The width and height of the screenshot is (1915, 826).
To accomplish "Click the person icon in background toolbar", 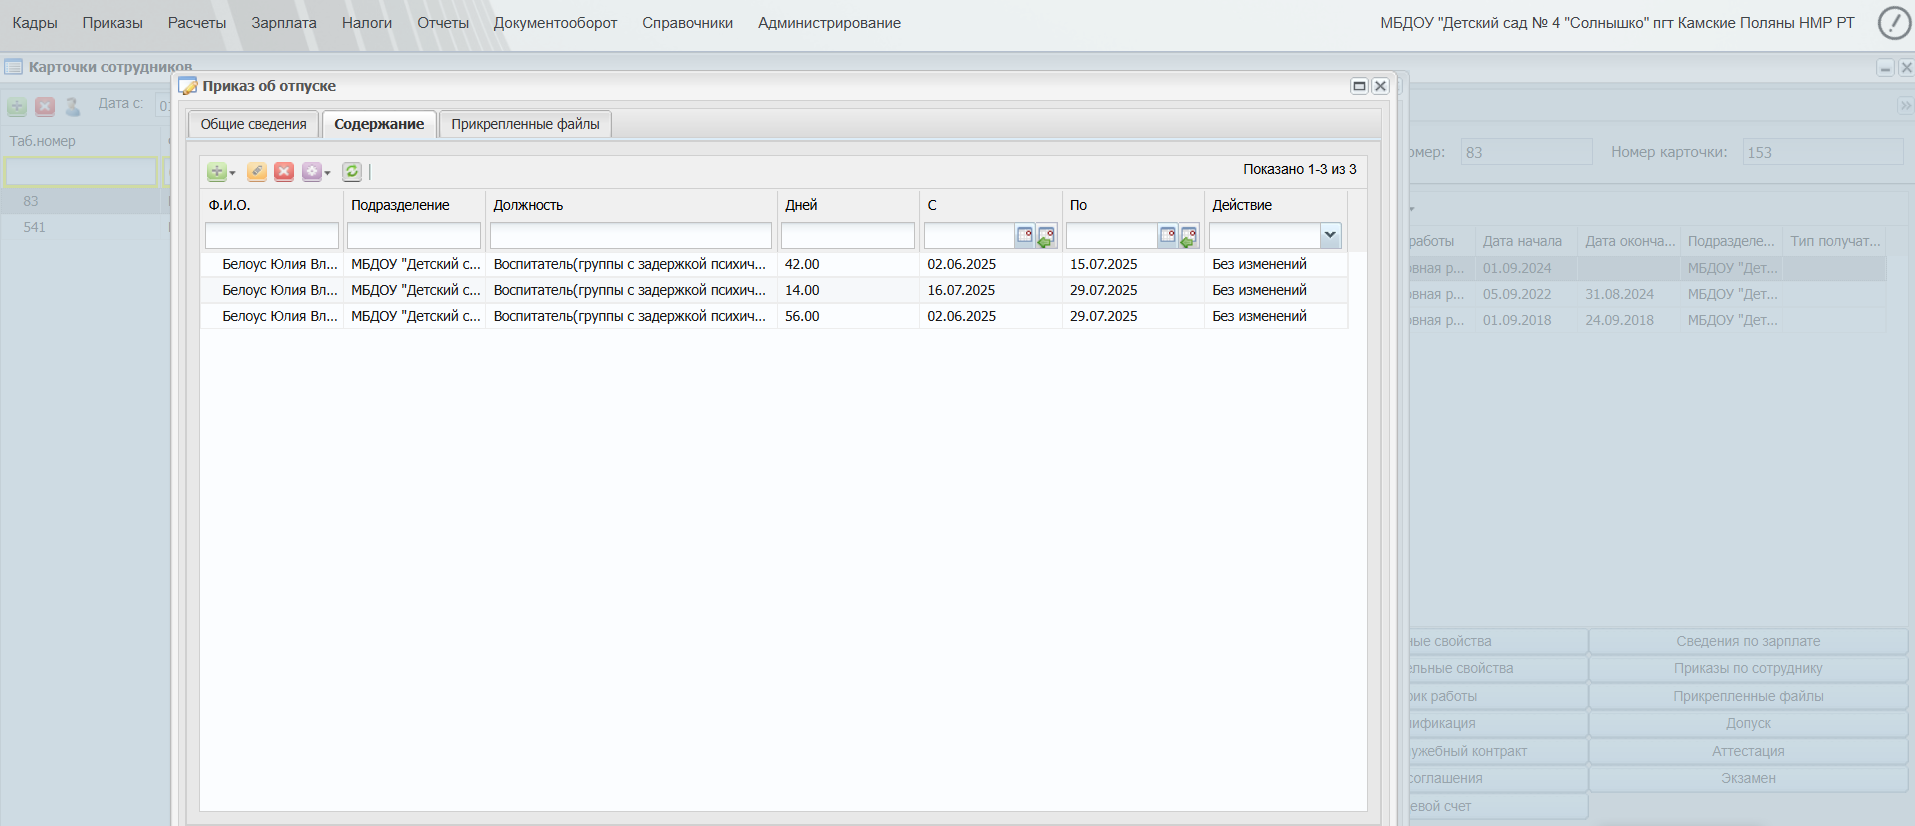I will [x=72, y=106].
